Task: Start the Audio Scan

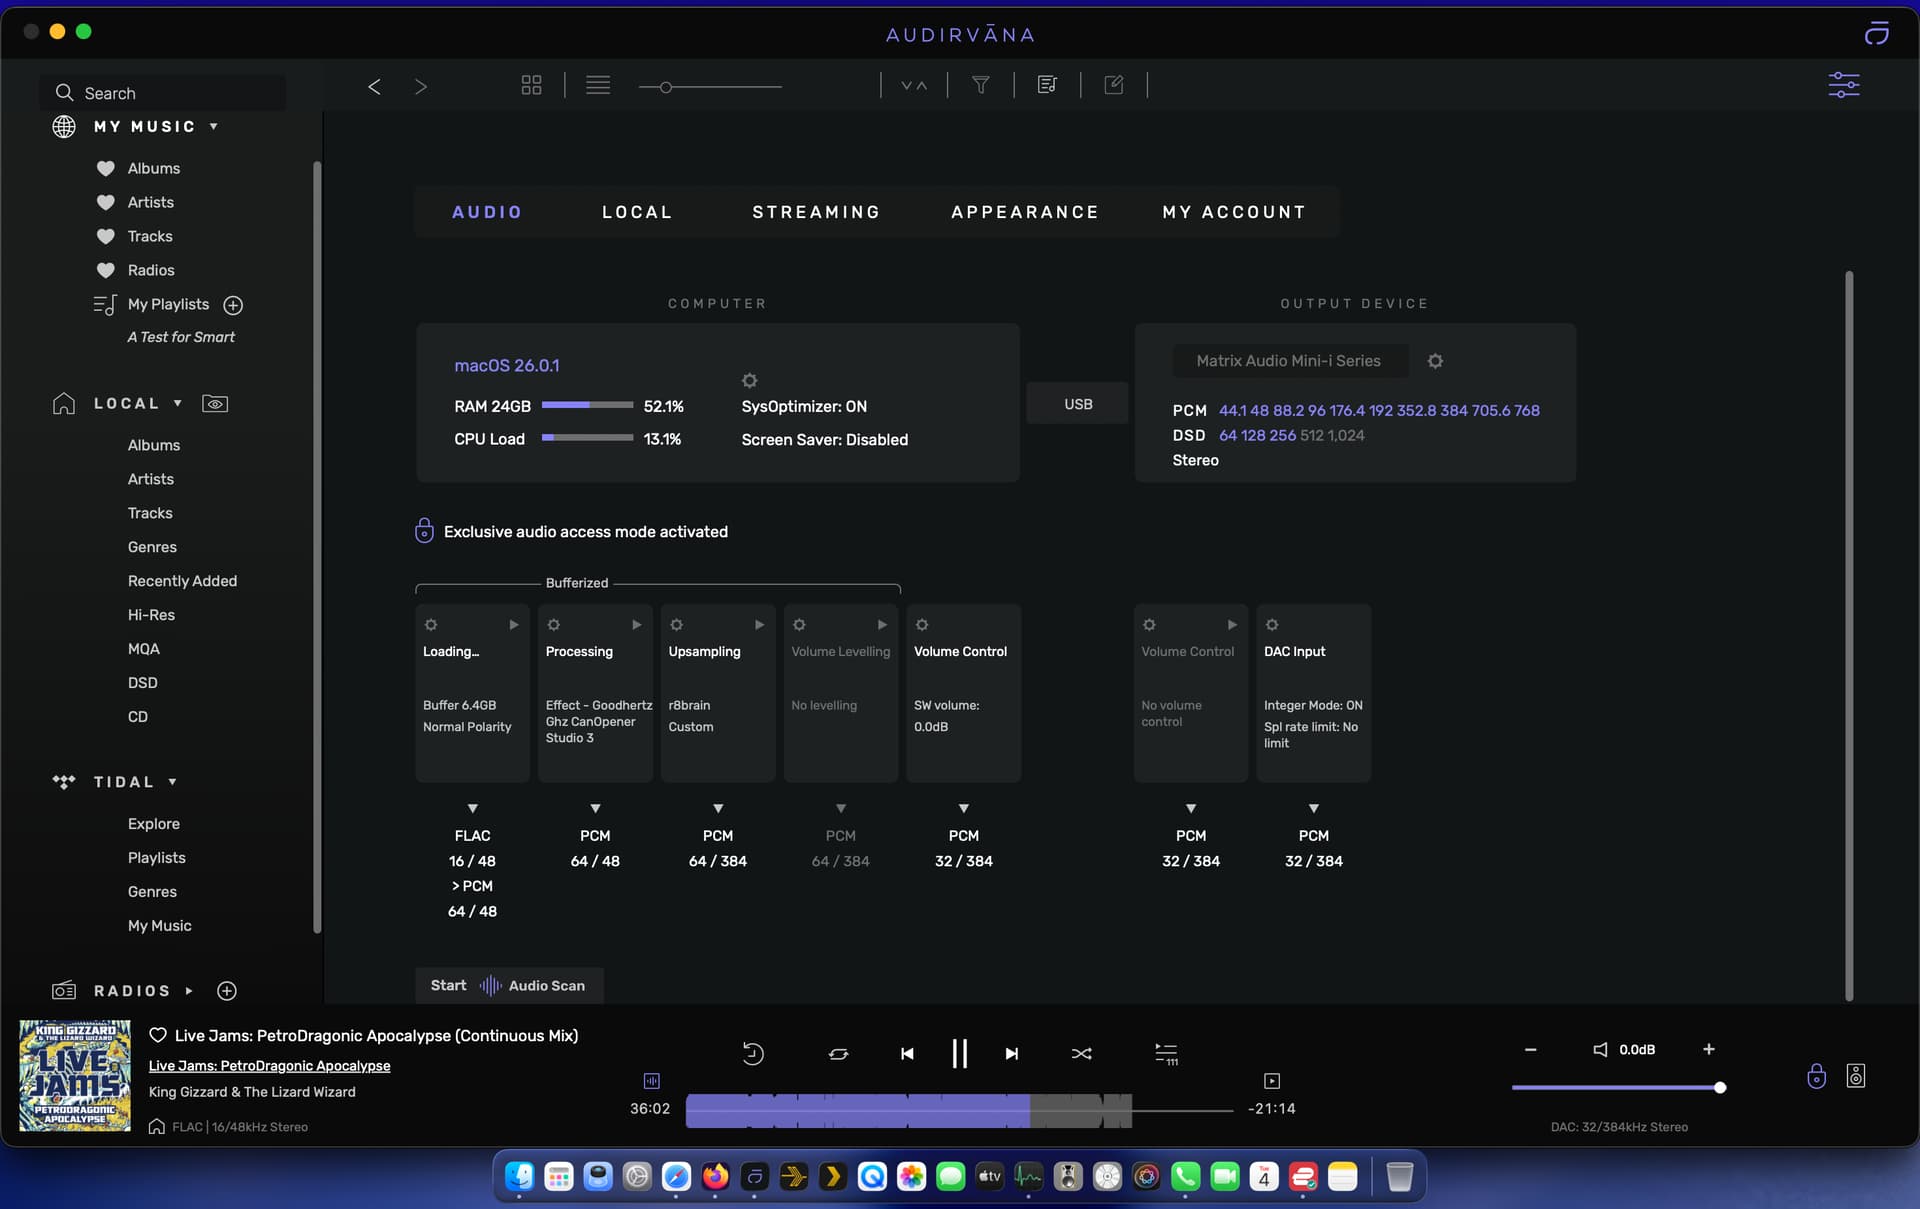Action: [509, 986]
